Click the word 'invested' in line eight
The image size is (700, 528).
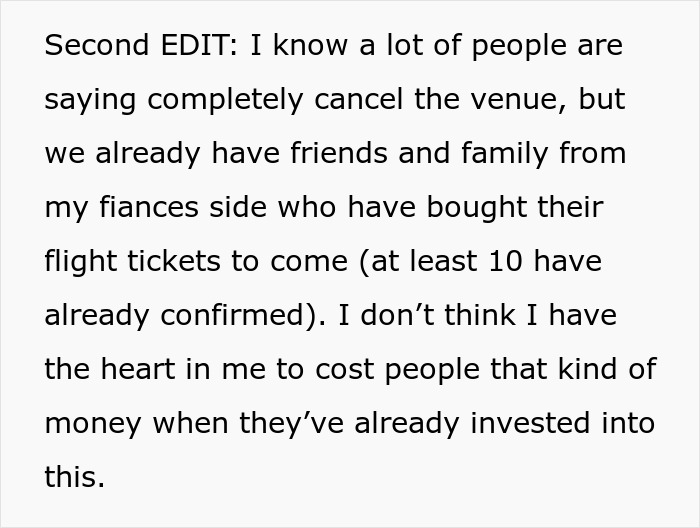[530, 423]
